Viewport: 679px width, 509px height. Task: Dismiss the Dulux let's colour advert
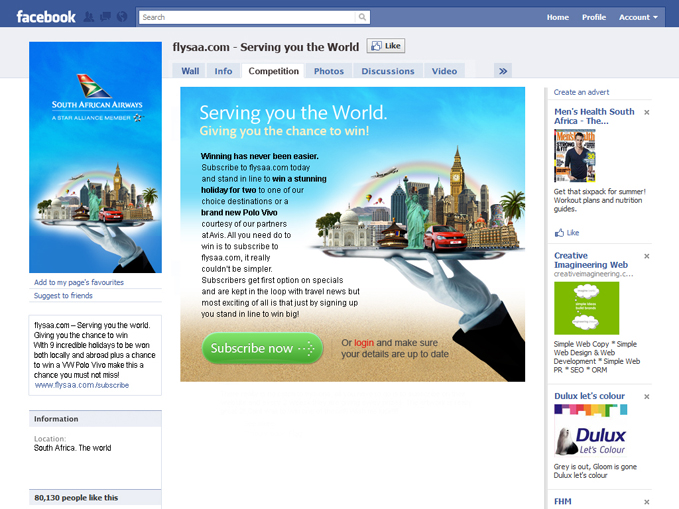coord(647,396)
